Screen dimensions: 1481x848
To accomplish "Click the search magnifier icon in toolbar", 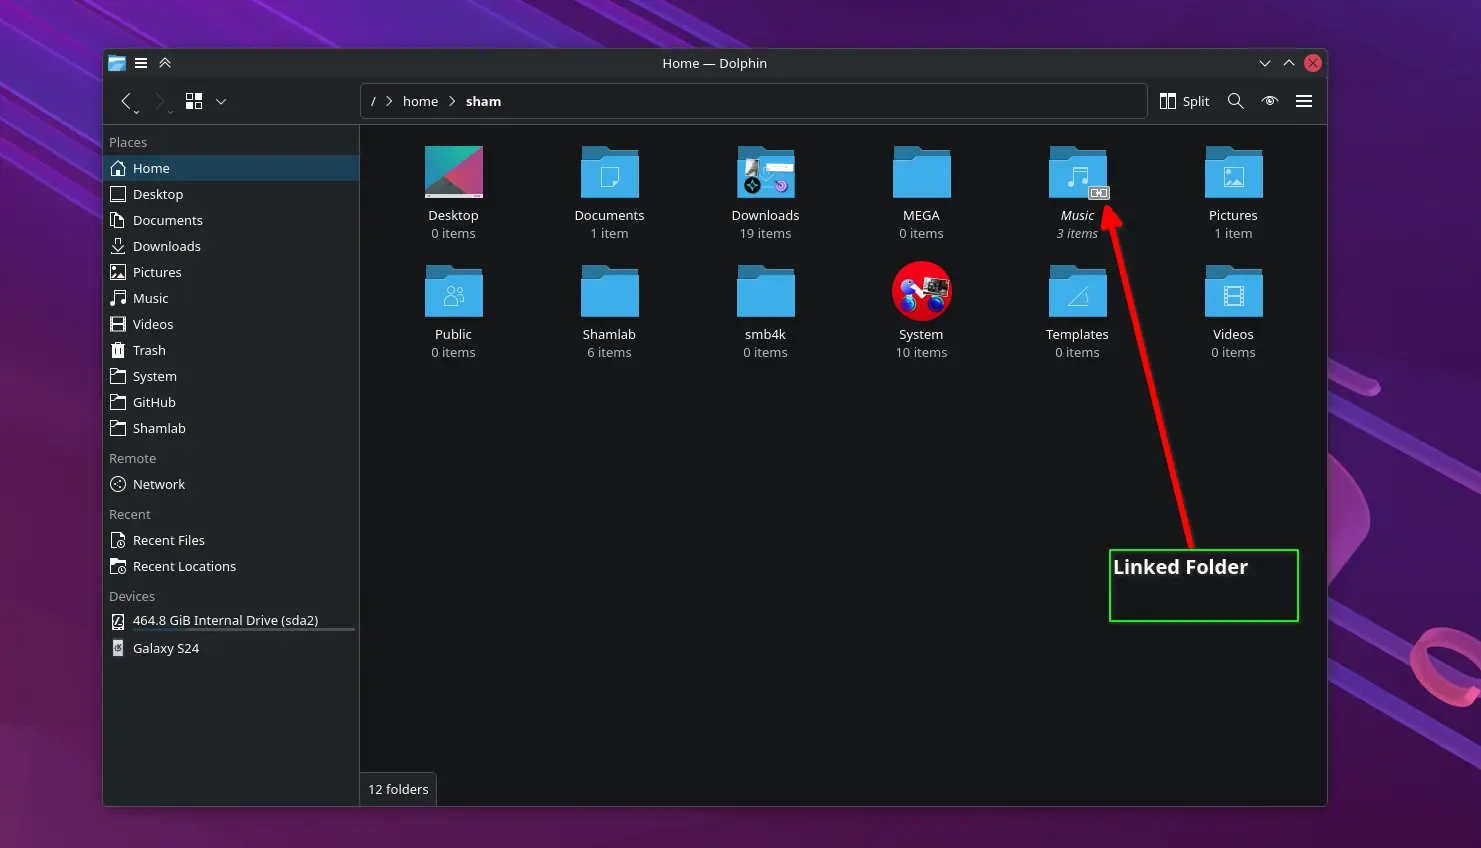I will coord(1235,101).
